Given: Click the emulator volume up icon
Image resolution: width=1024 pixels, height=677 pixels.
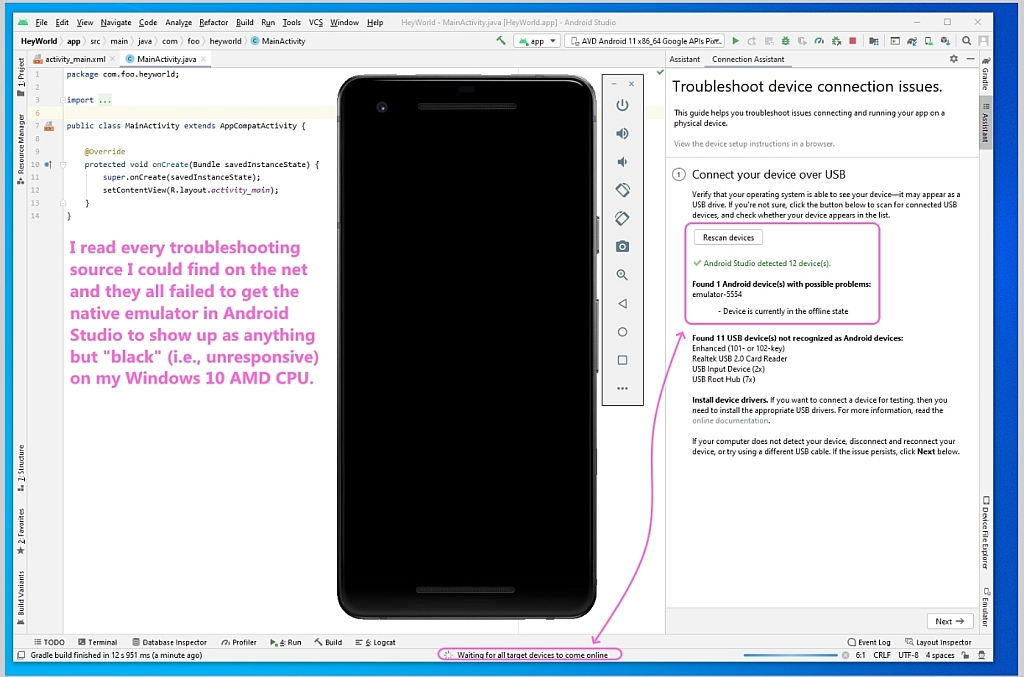Looking at the screenshot, I should tap(622, 134).
